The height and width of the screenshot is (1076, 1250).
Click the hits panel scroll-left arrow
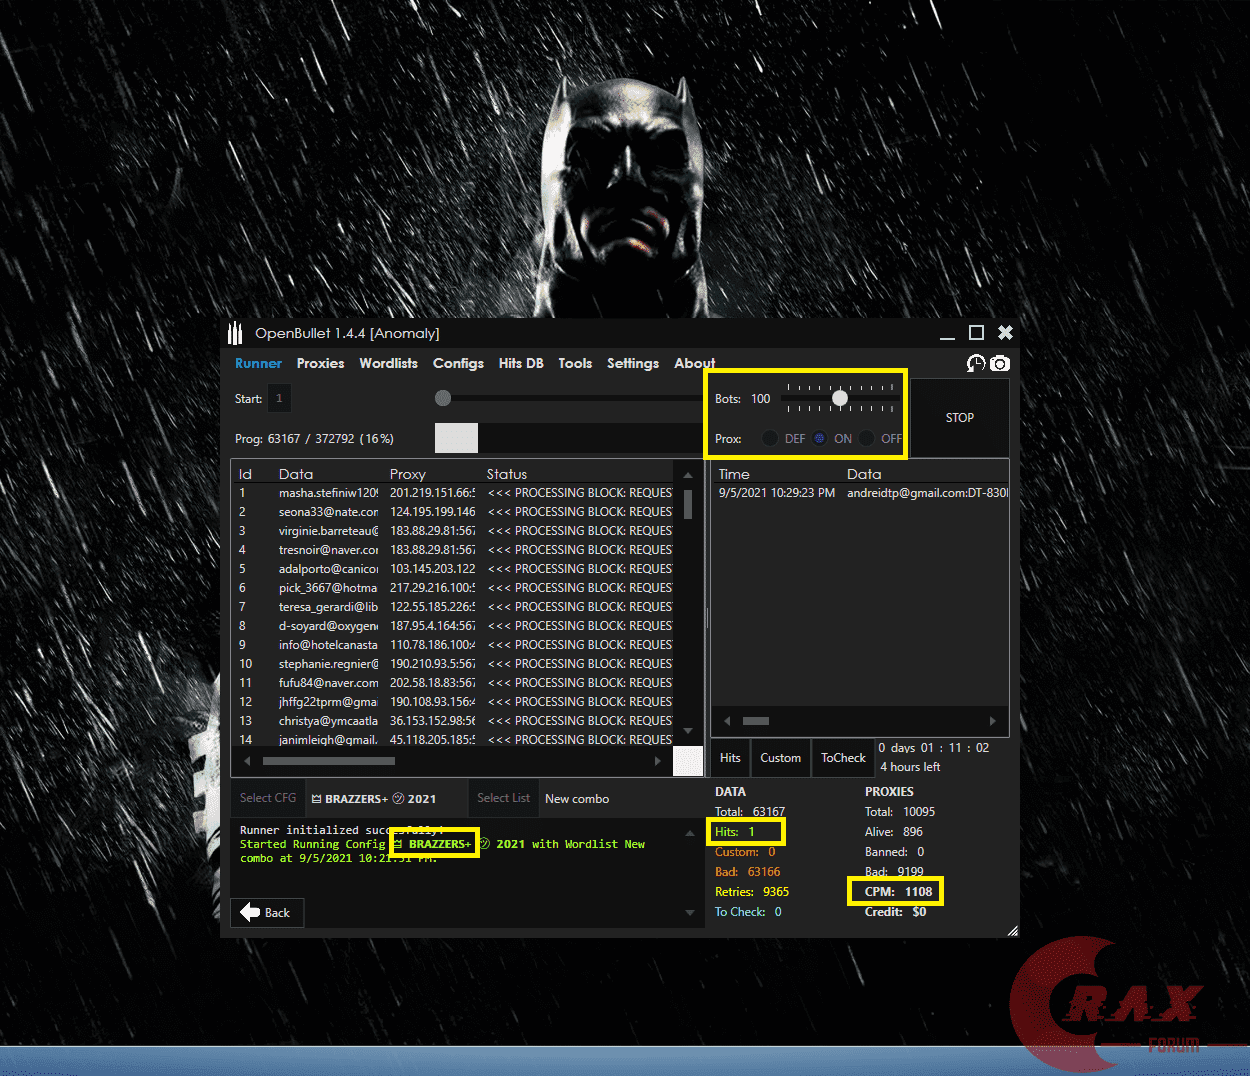pyautogui.click(x=727, y=721)
